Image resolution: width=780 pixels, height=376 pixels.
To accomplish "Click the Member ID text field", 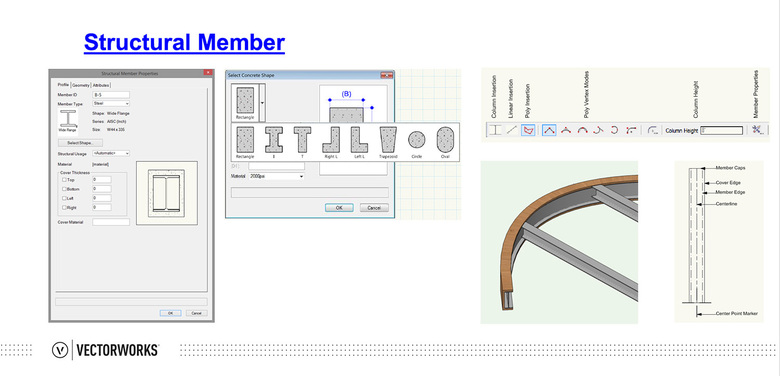I will point(111,94).
